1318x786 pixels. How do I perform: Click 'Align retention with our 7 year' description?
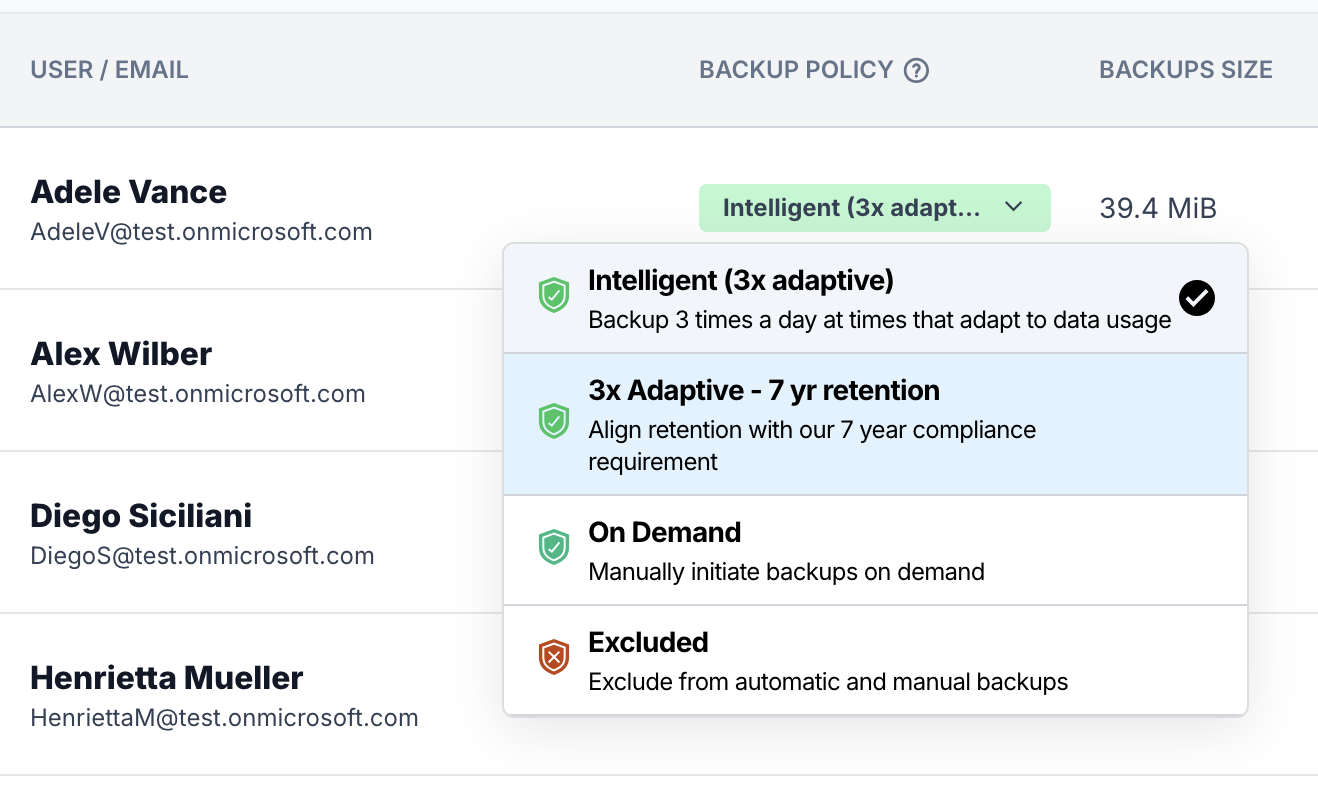(812, 446)
